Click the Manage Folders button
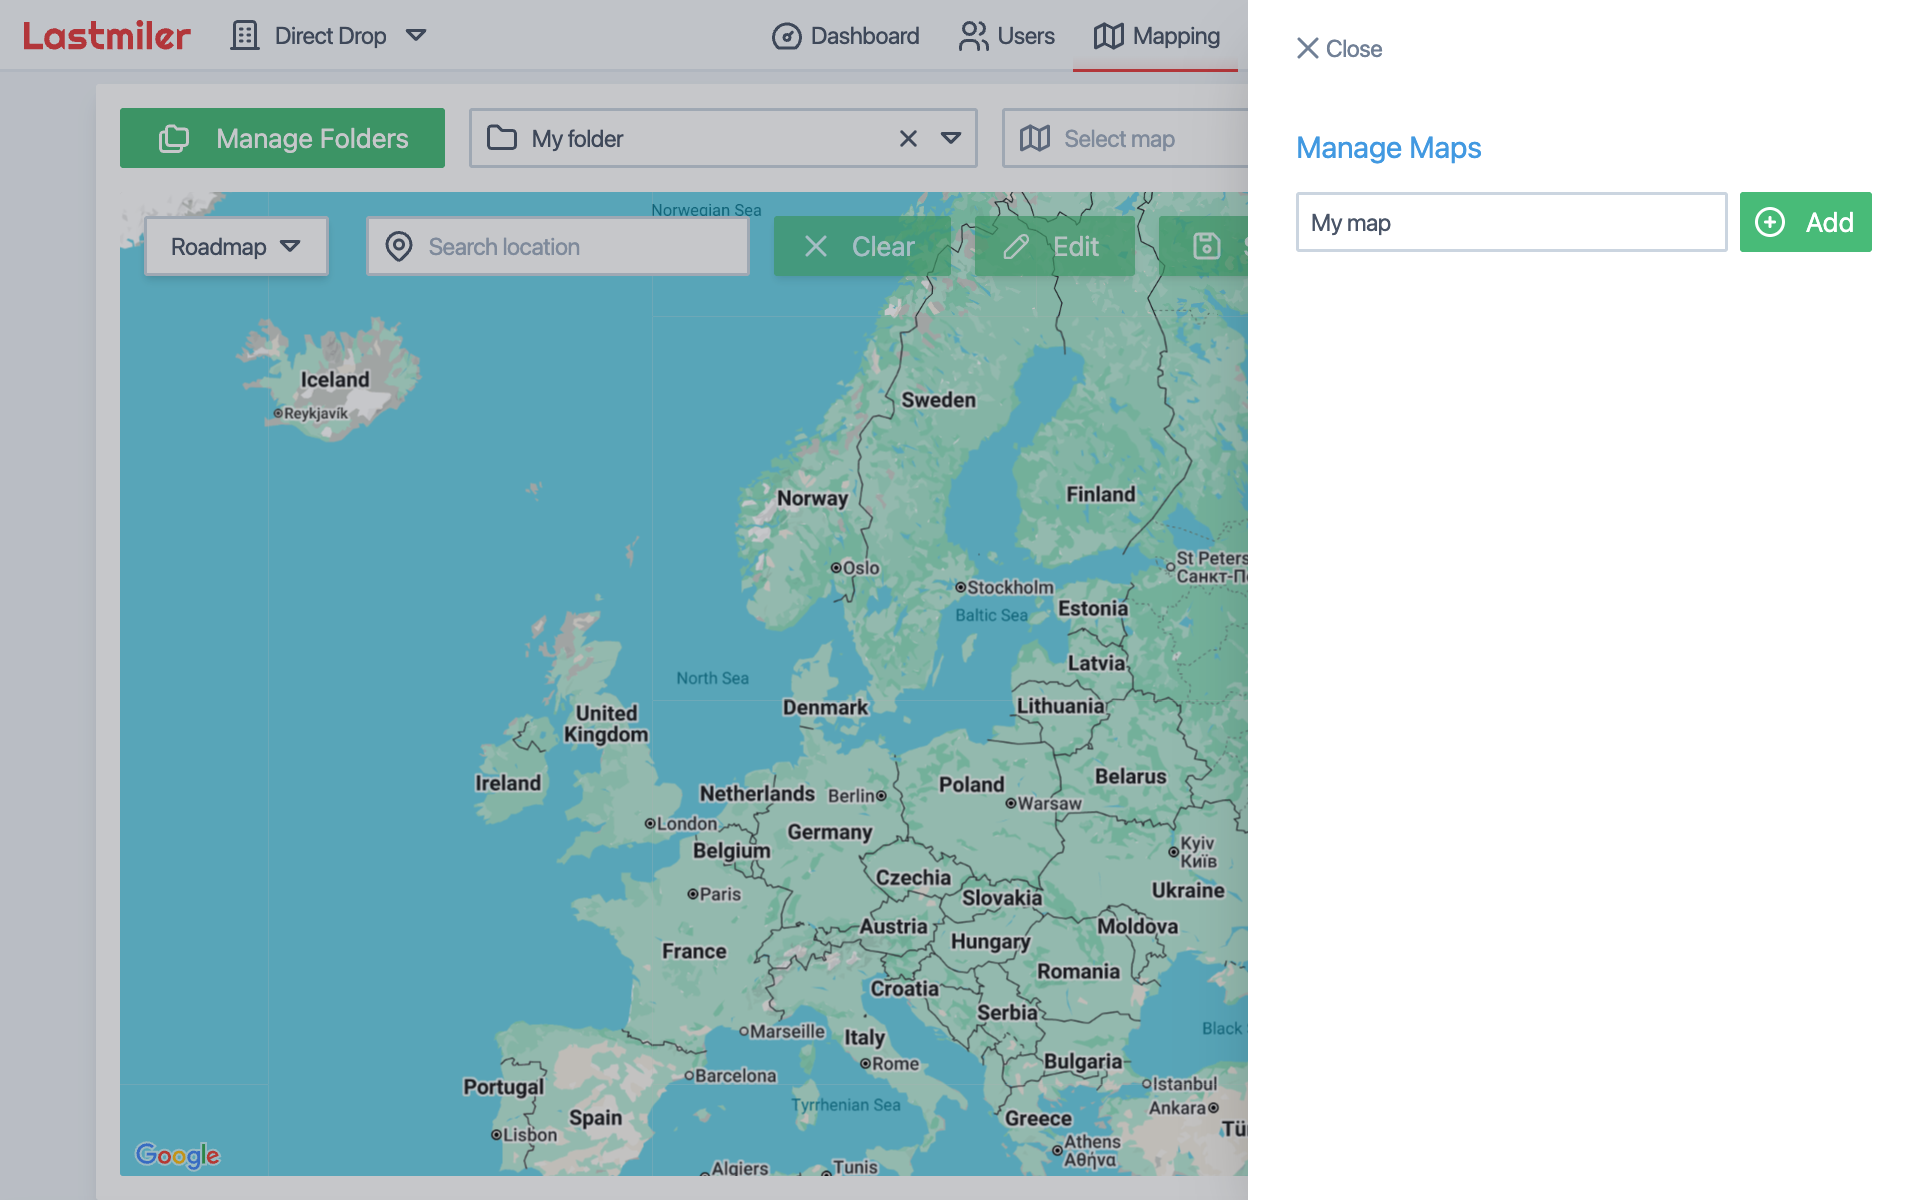1920x1200 pixels. (x=282, y=138)
